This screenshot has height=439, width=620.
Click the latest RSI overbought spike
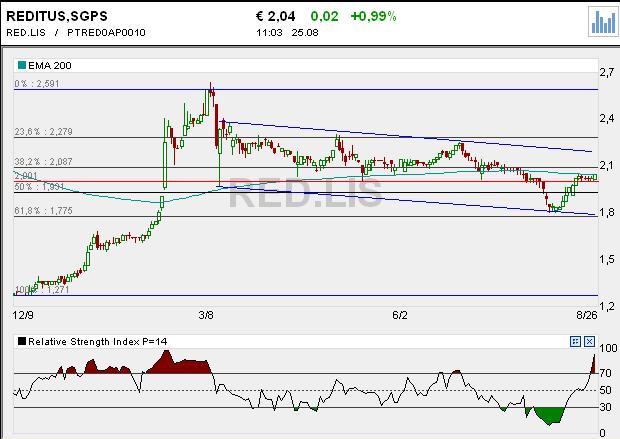tap(593, 365)
